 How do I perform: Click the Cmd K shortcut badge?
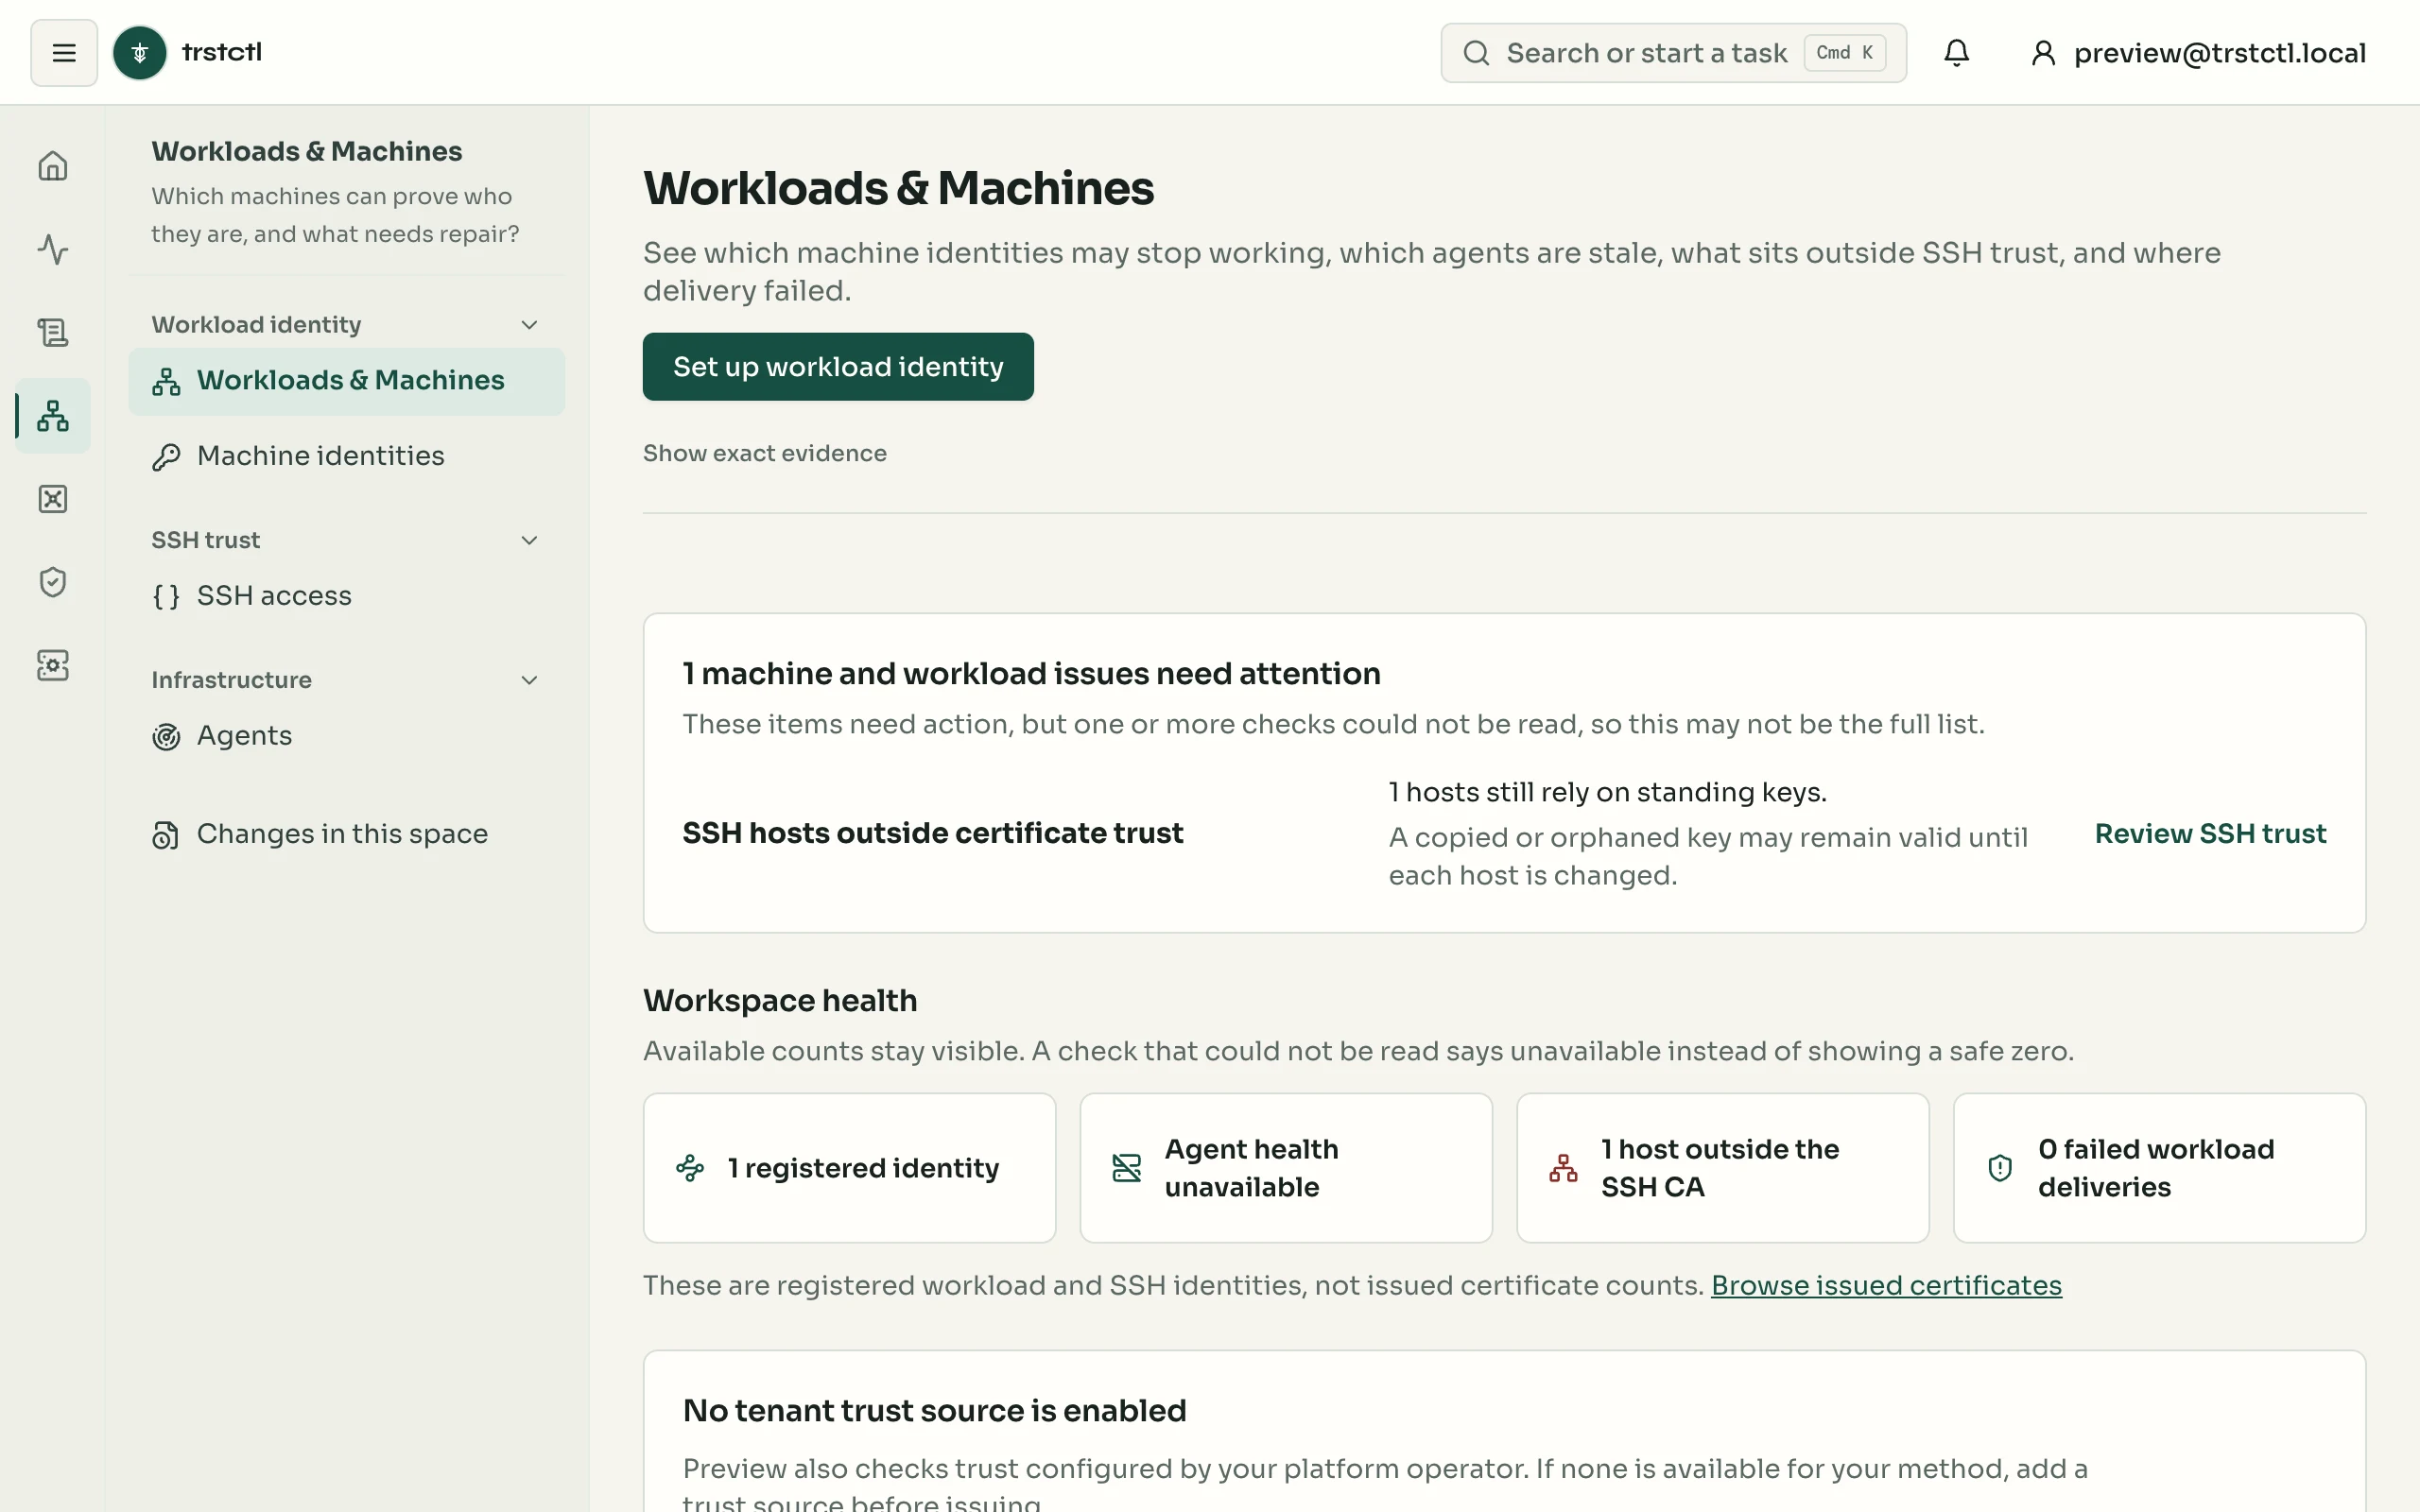coord(1845,53)
